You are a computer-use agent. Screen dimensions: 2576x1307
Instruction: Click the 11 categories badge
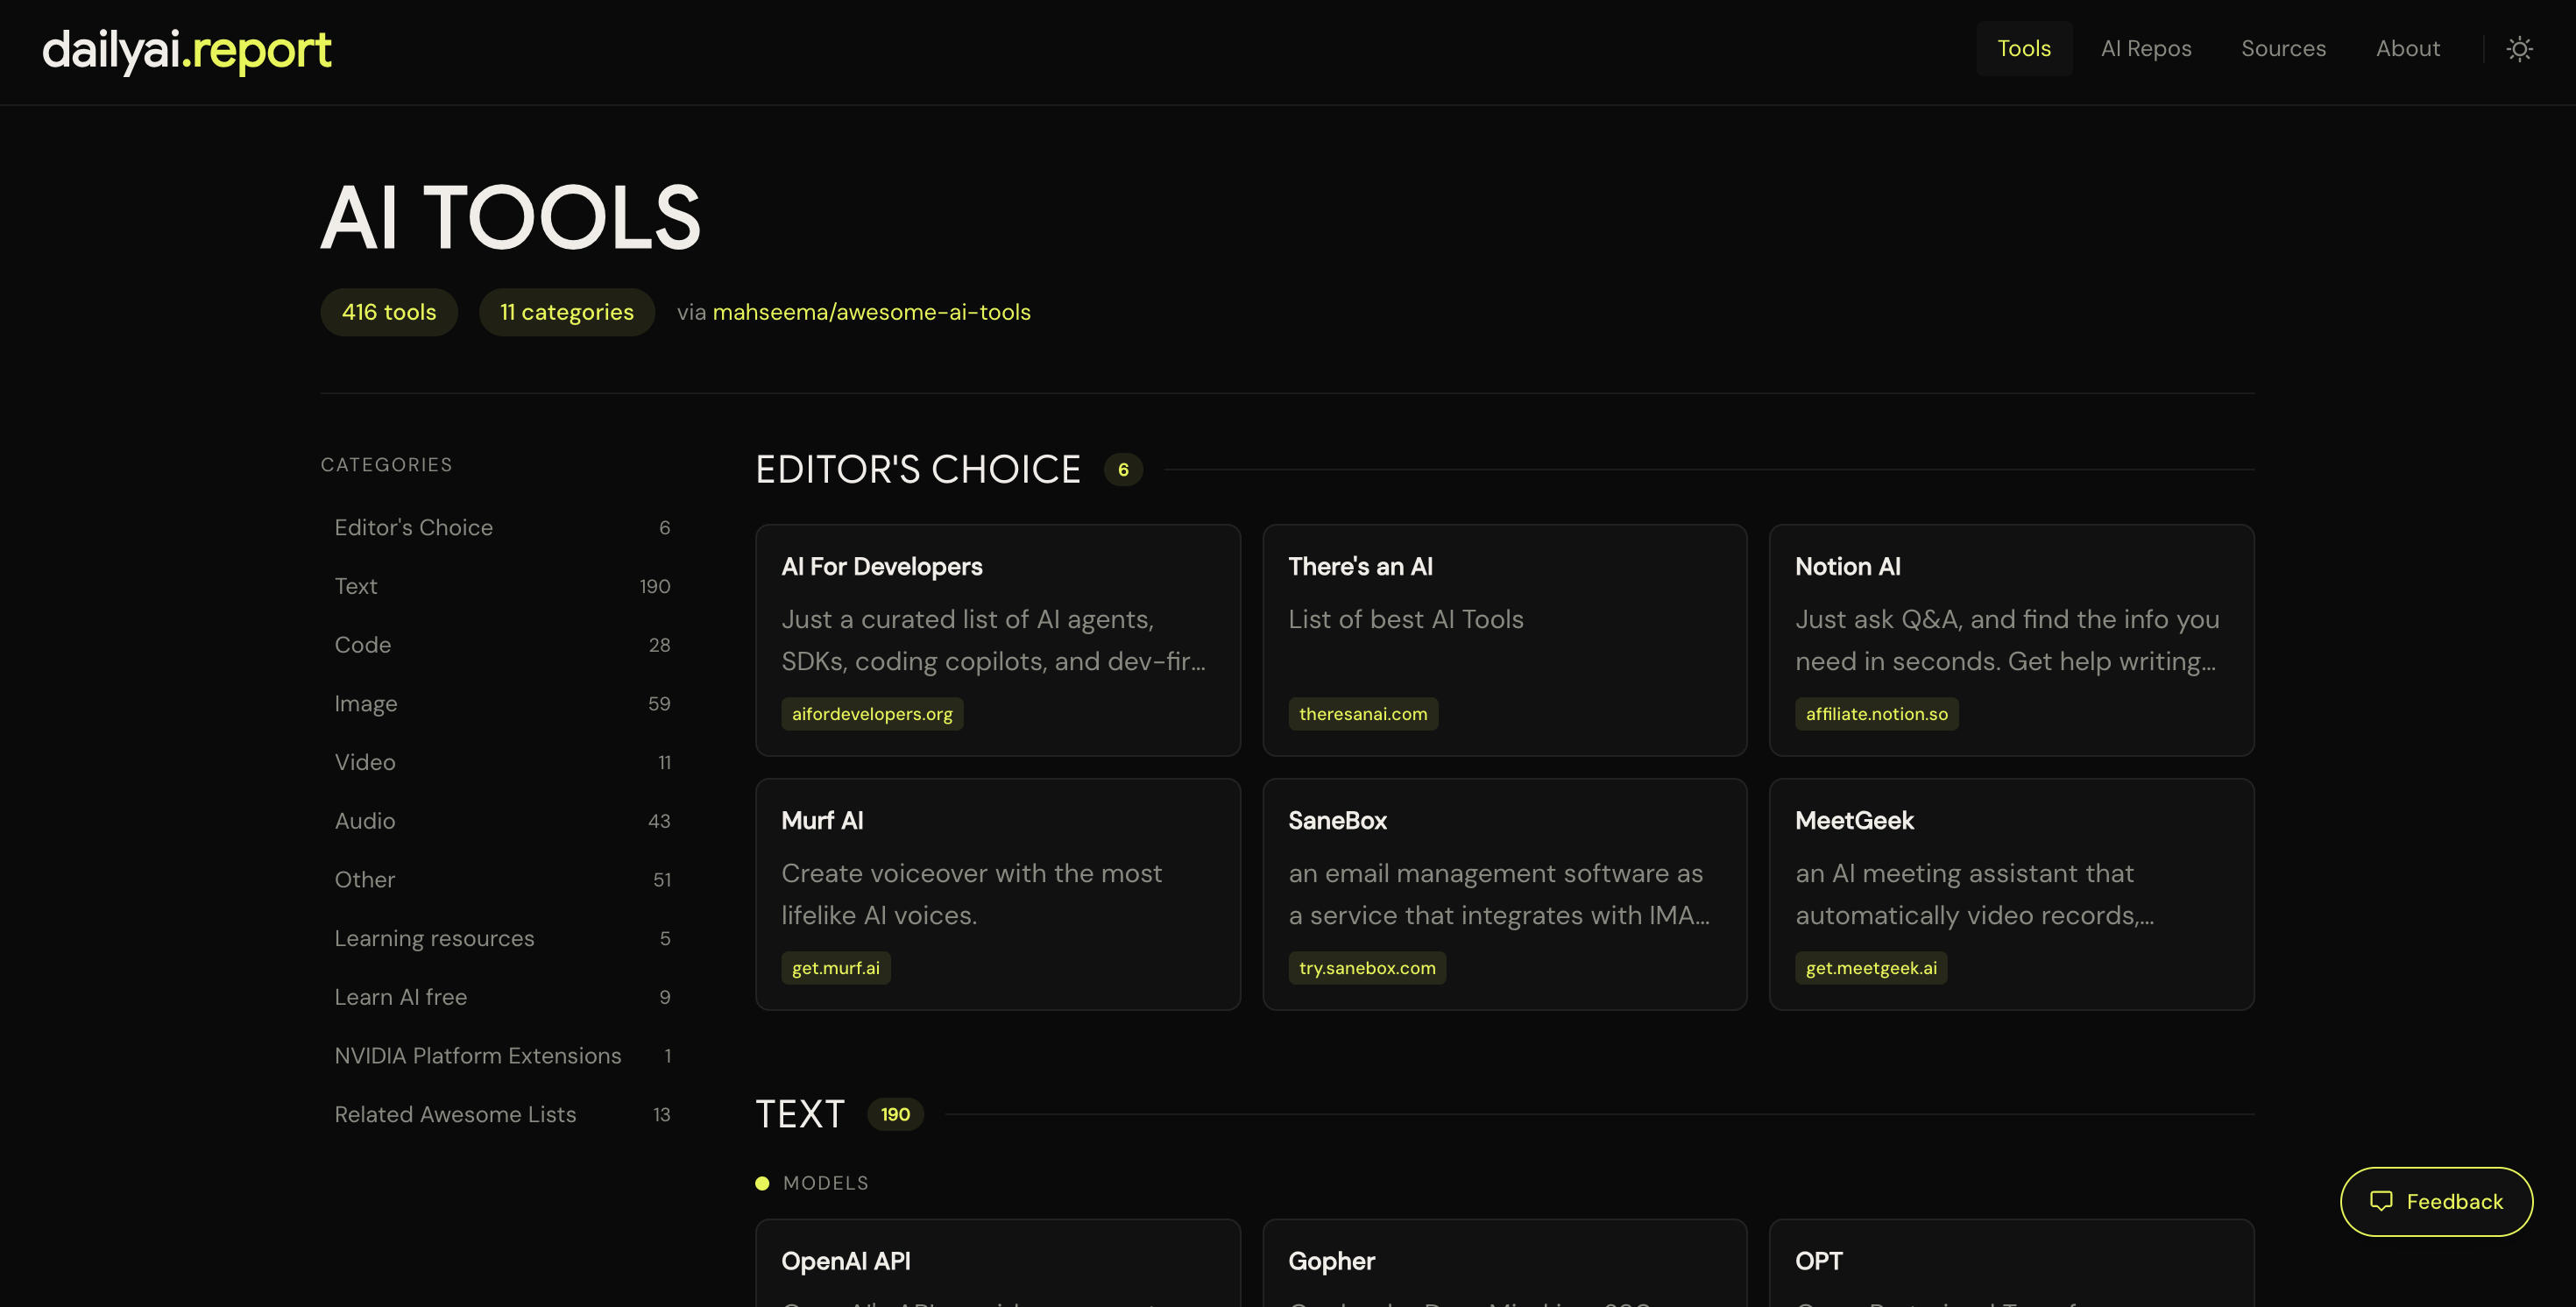pos(566,312)
